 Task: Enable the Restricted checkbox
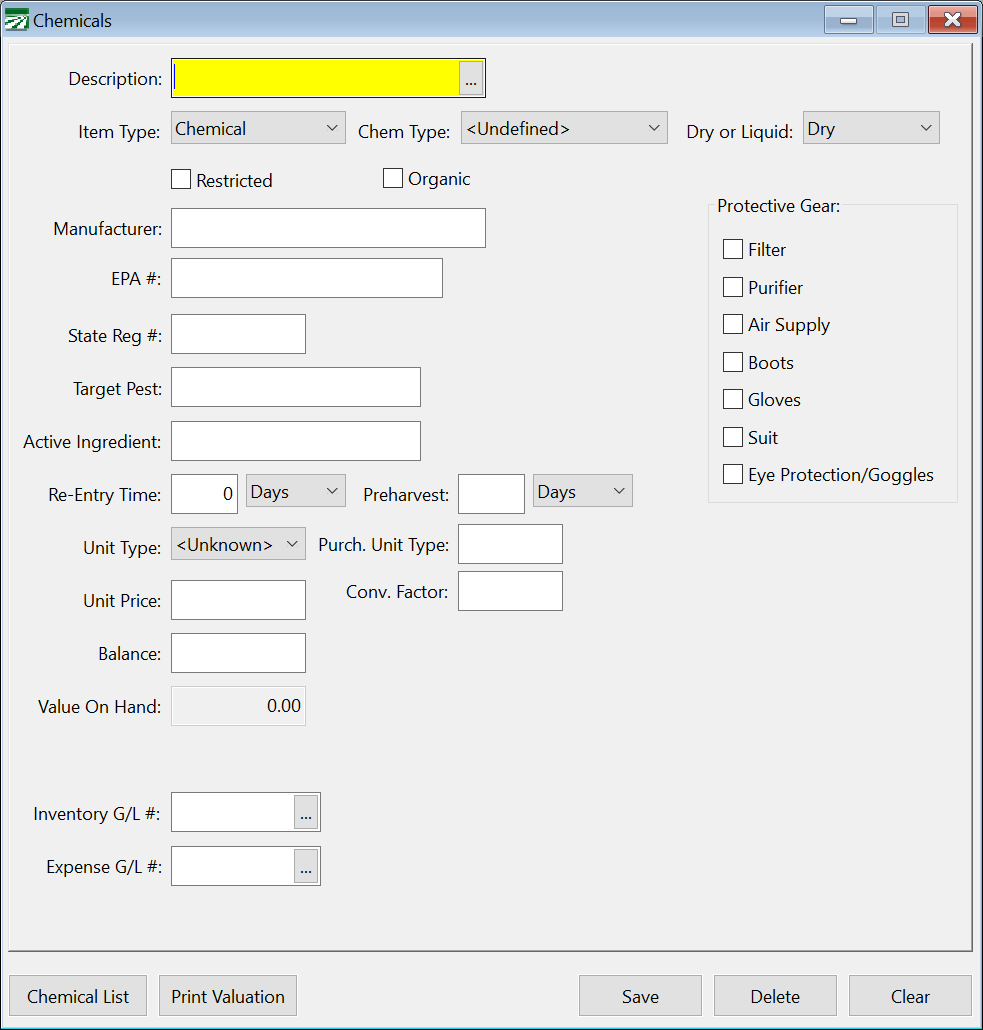181,180
